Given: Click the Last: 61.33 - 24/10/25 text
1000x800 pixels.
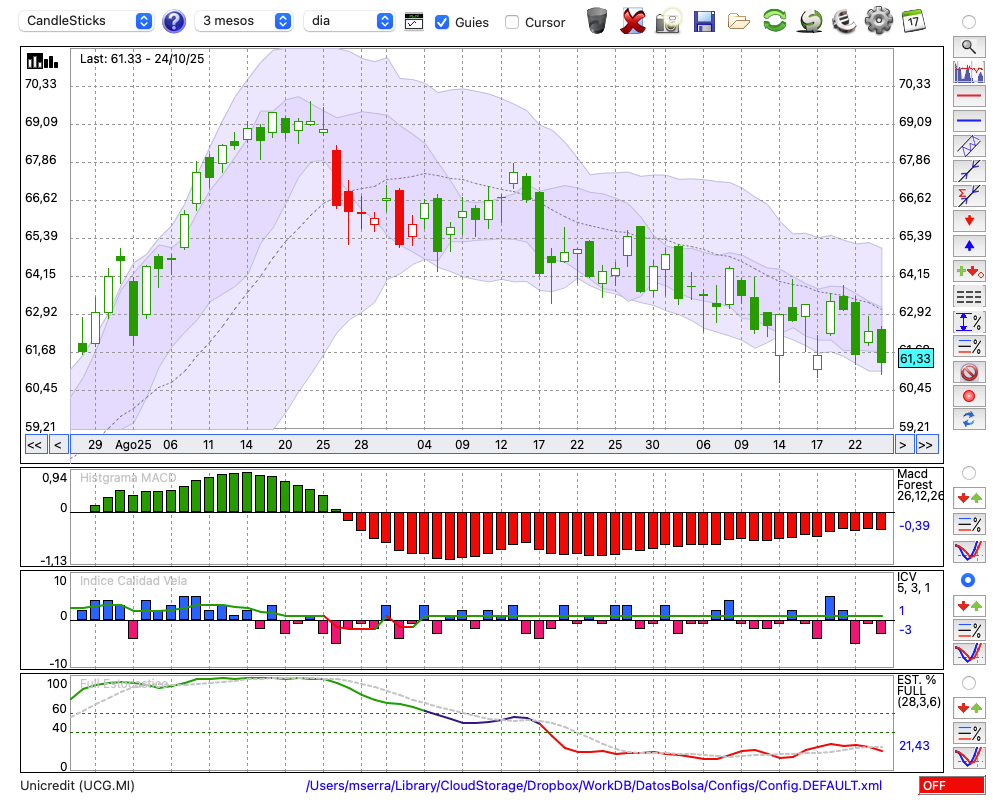Looking at the screenshot, I should (x=142, y=59).
